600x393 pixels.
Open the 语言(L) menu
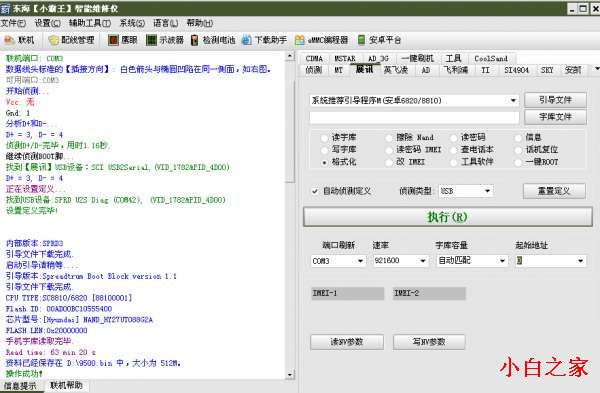click(x=166, y=23)
